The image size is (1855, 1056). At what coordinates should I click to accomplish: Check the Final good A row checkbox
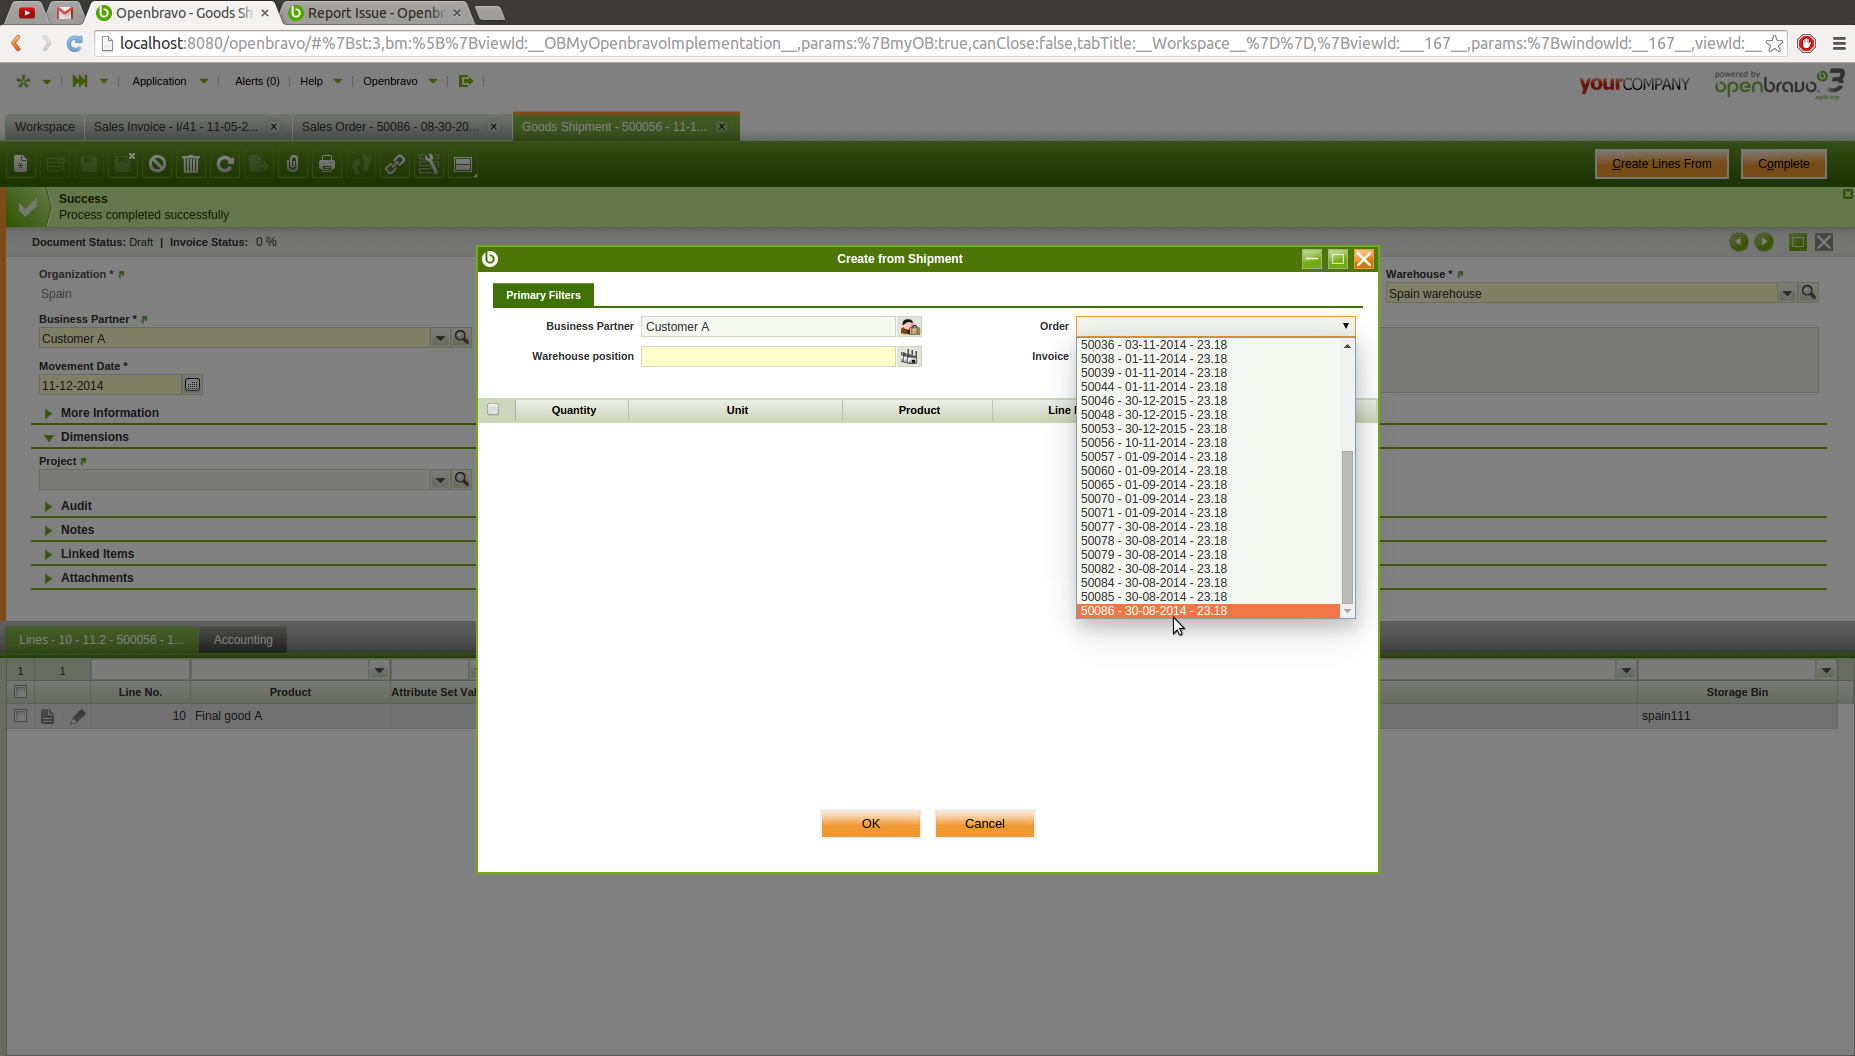(x=20, y=716)
